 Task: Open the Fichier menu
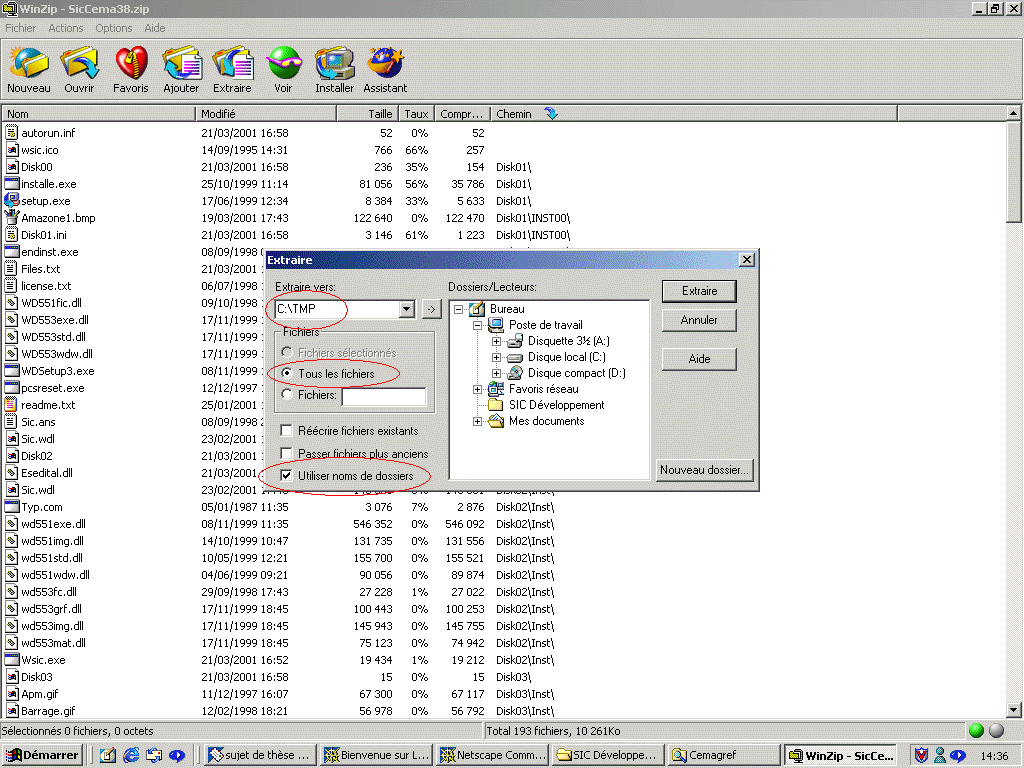pyautogui.click(x=21, y=28)
